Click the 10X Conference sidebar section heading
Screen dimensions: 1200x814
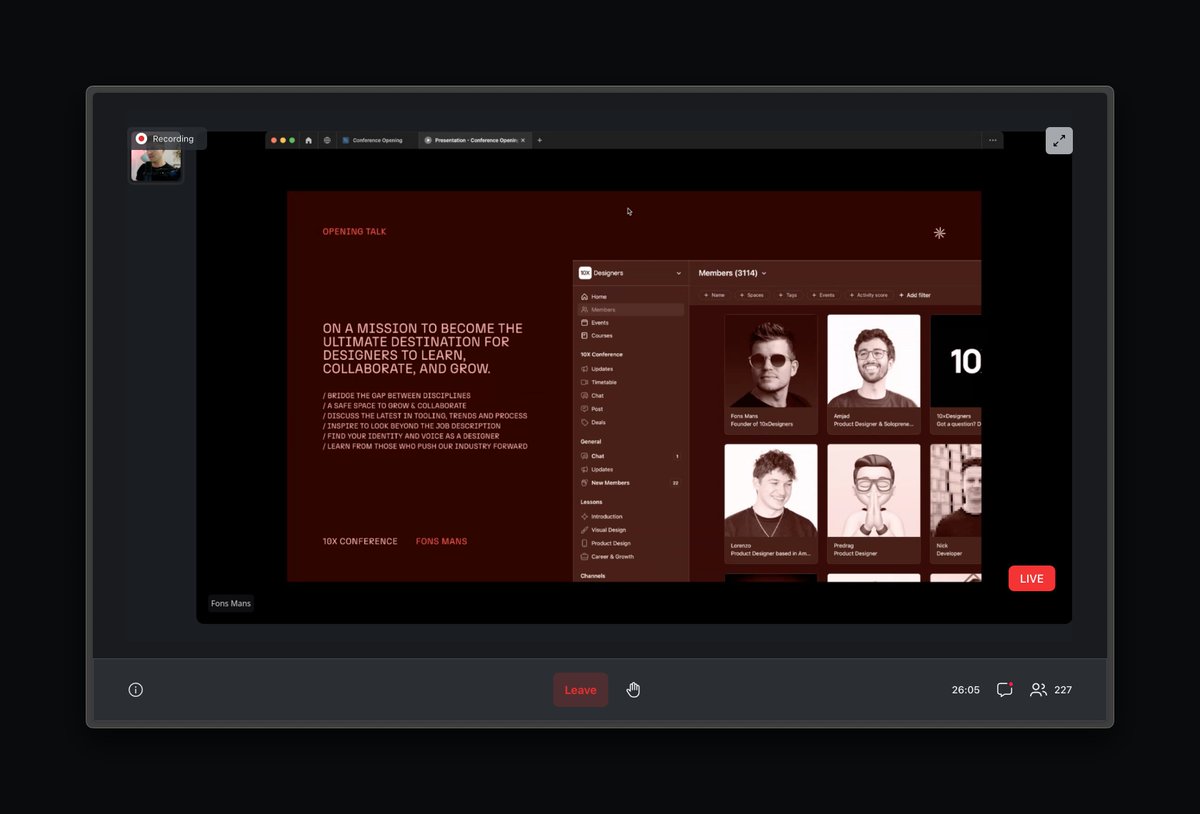pyautogui.click(x=601, y=354)
